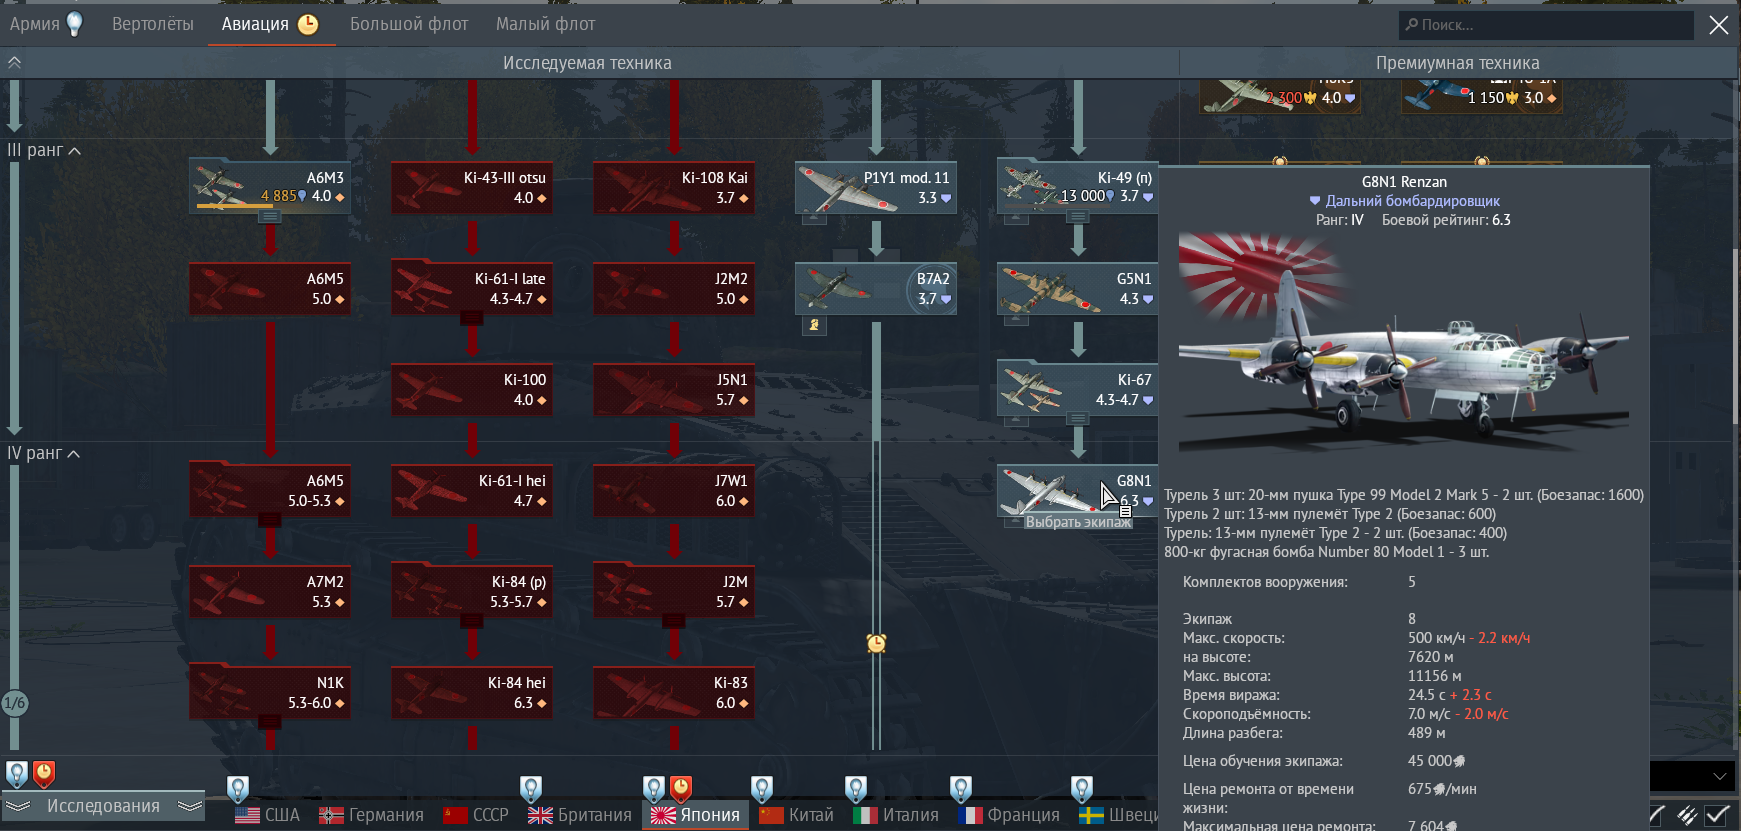The height and width of the screenshot is (831, 1741).
Task: Click the small tab icon under Ki-49 card
Action: [1016, 218]
